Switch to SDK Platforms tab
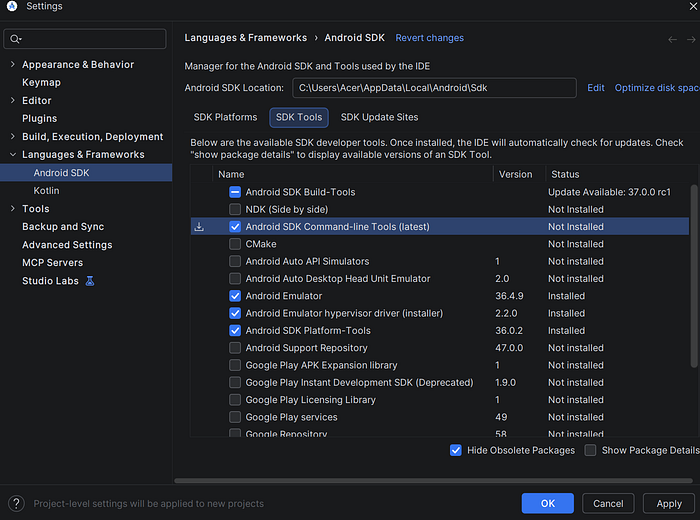This screenshot has width=700, height=520. pyautogui.click(x=225, y=117)
